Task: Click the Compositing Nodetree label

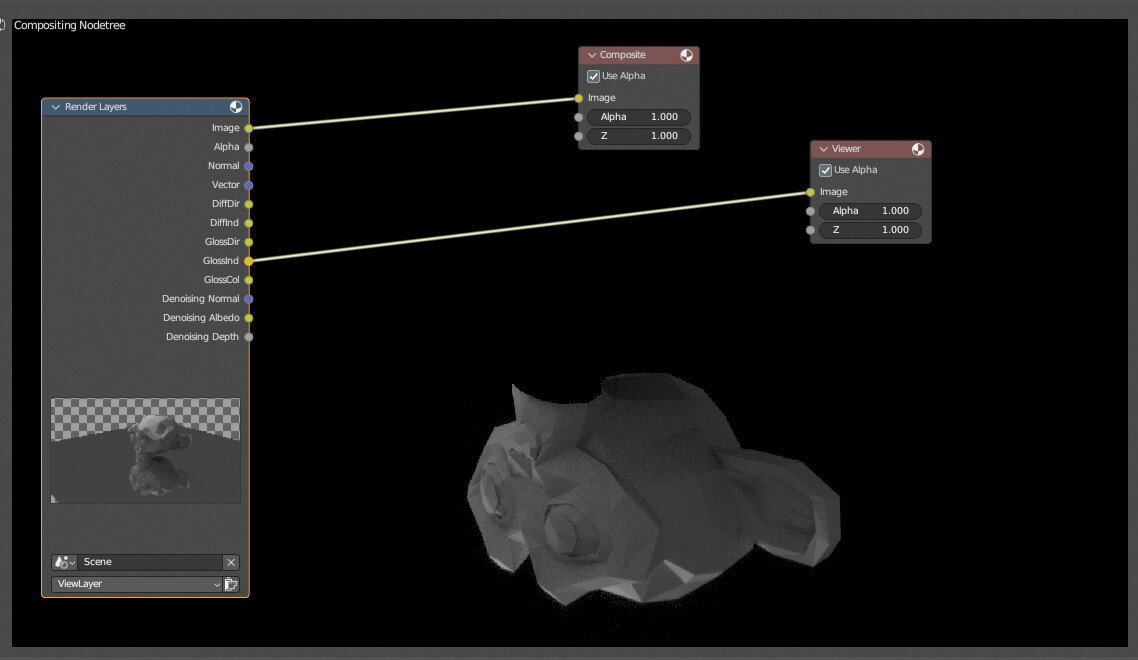Action: click(x=70, y=25)
